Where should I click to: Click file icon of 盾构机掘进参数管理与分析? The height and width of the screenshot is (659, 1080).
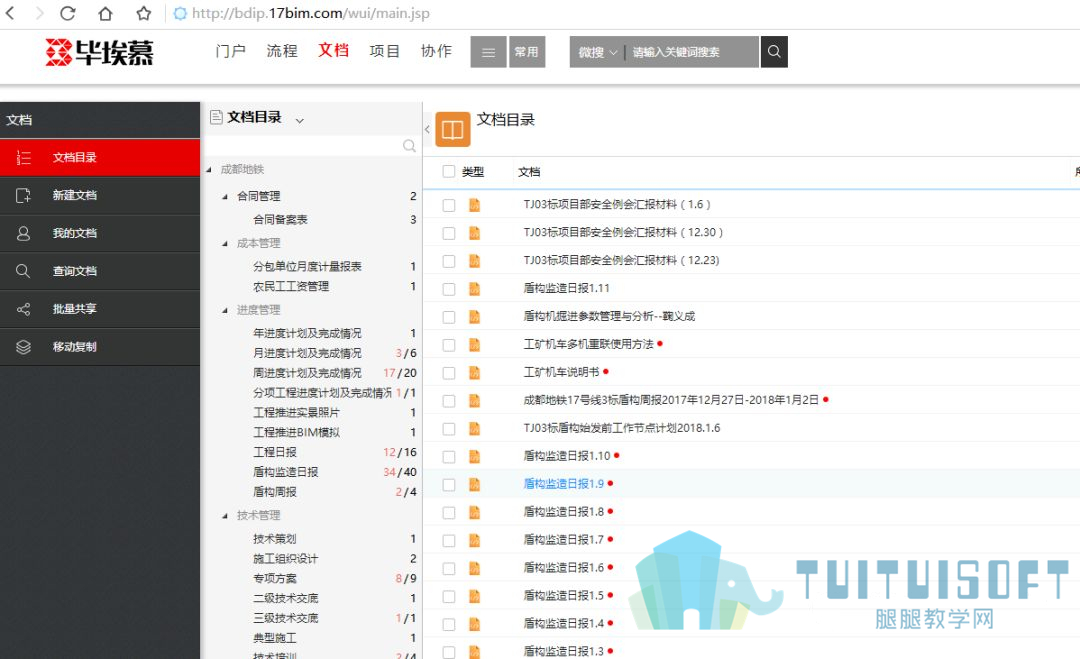coord(475,317)
